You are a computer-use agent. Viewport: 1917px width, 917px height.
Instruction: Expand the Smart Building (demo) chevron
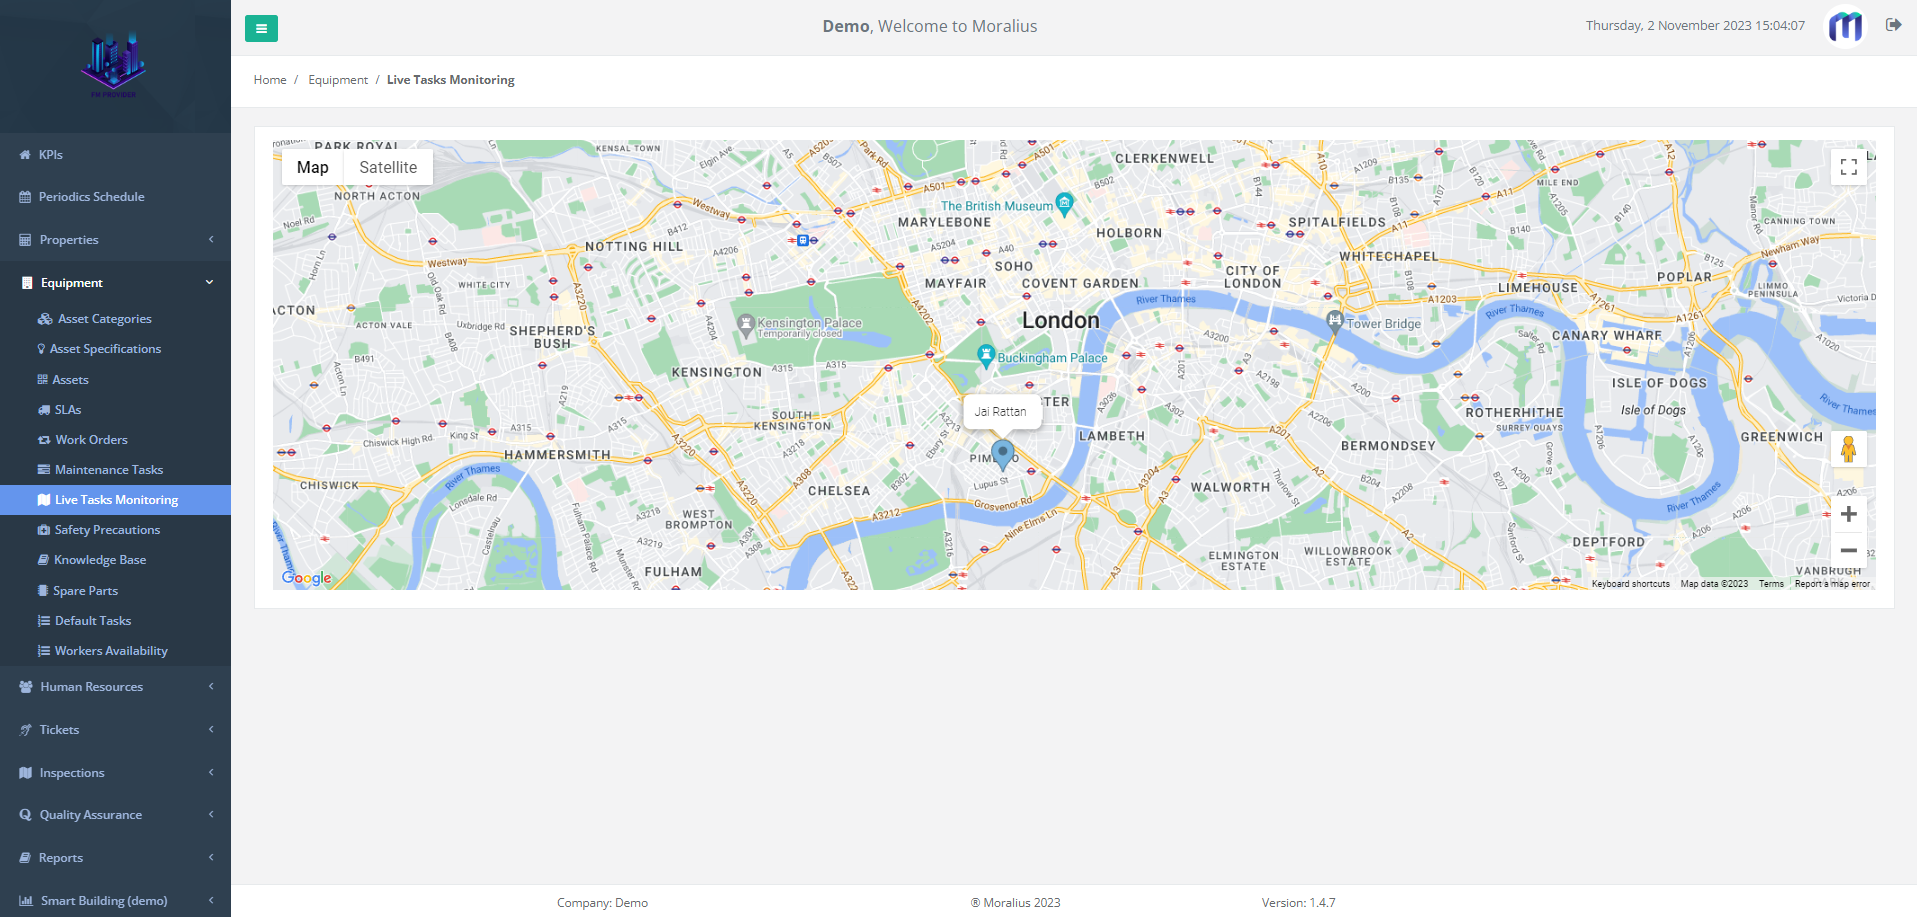[211, 901]
